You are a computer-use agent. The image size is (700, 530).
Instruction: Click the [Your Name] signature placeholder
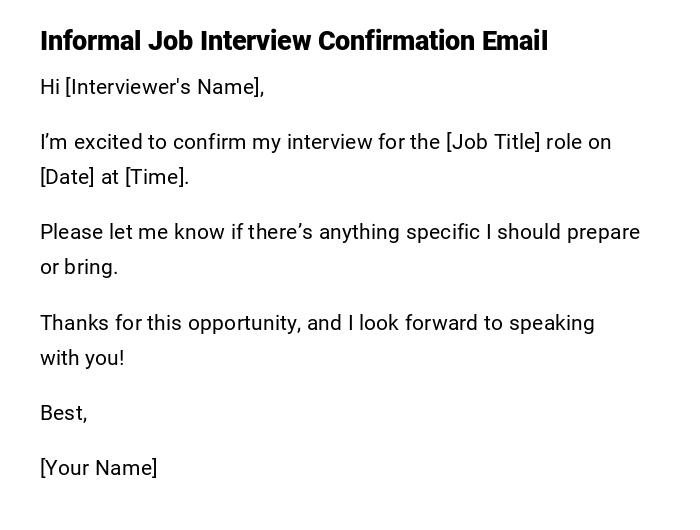98,468
